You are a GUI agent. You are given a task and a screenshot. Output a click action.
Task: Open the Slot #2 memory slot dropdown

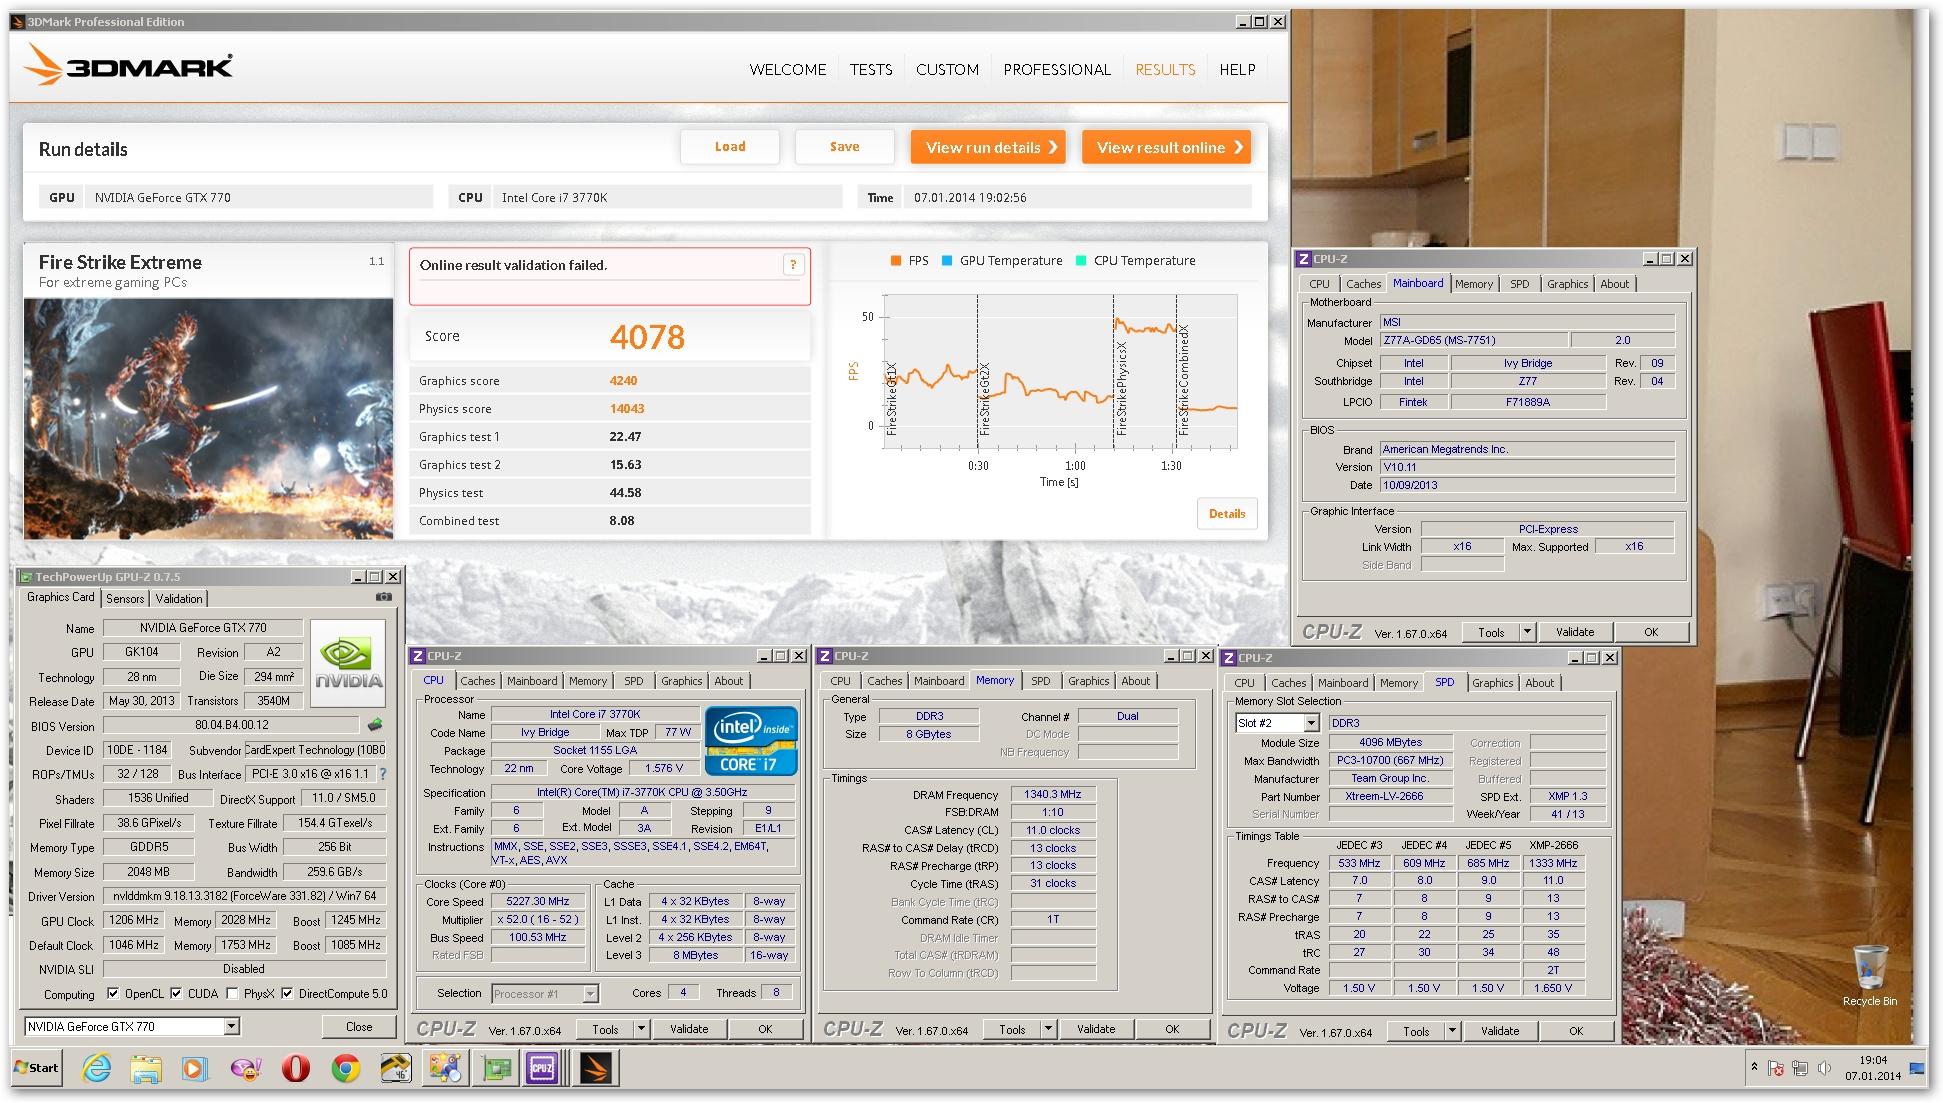[x=1311, y=723]
